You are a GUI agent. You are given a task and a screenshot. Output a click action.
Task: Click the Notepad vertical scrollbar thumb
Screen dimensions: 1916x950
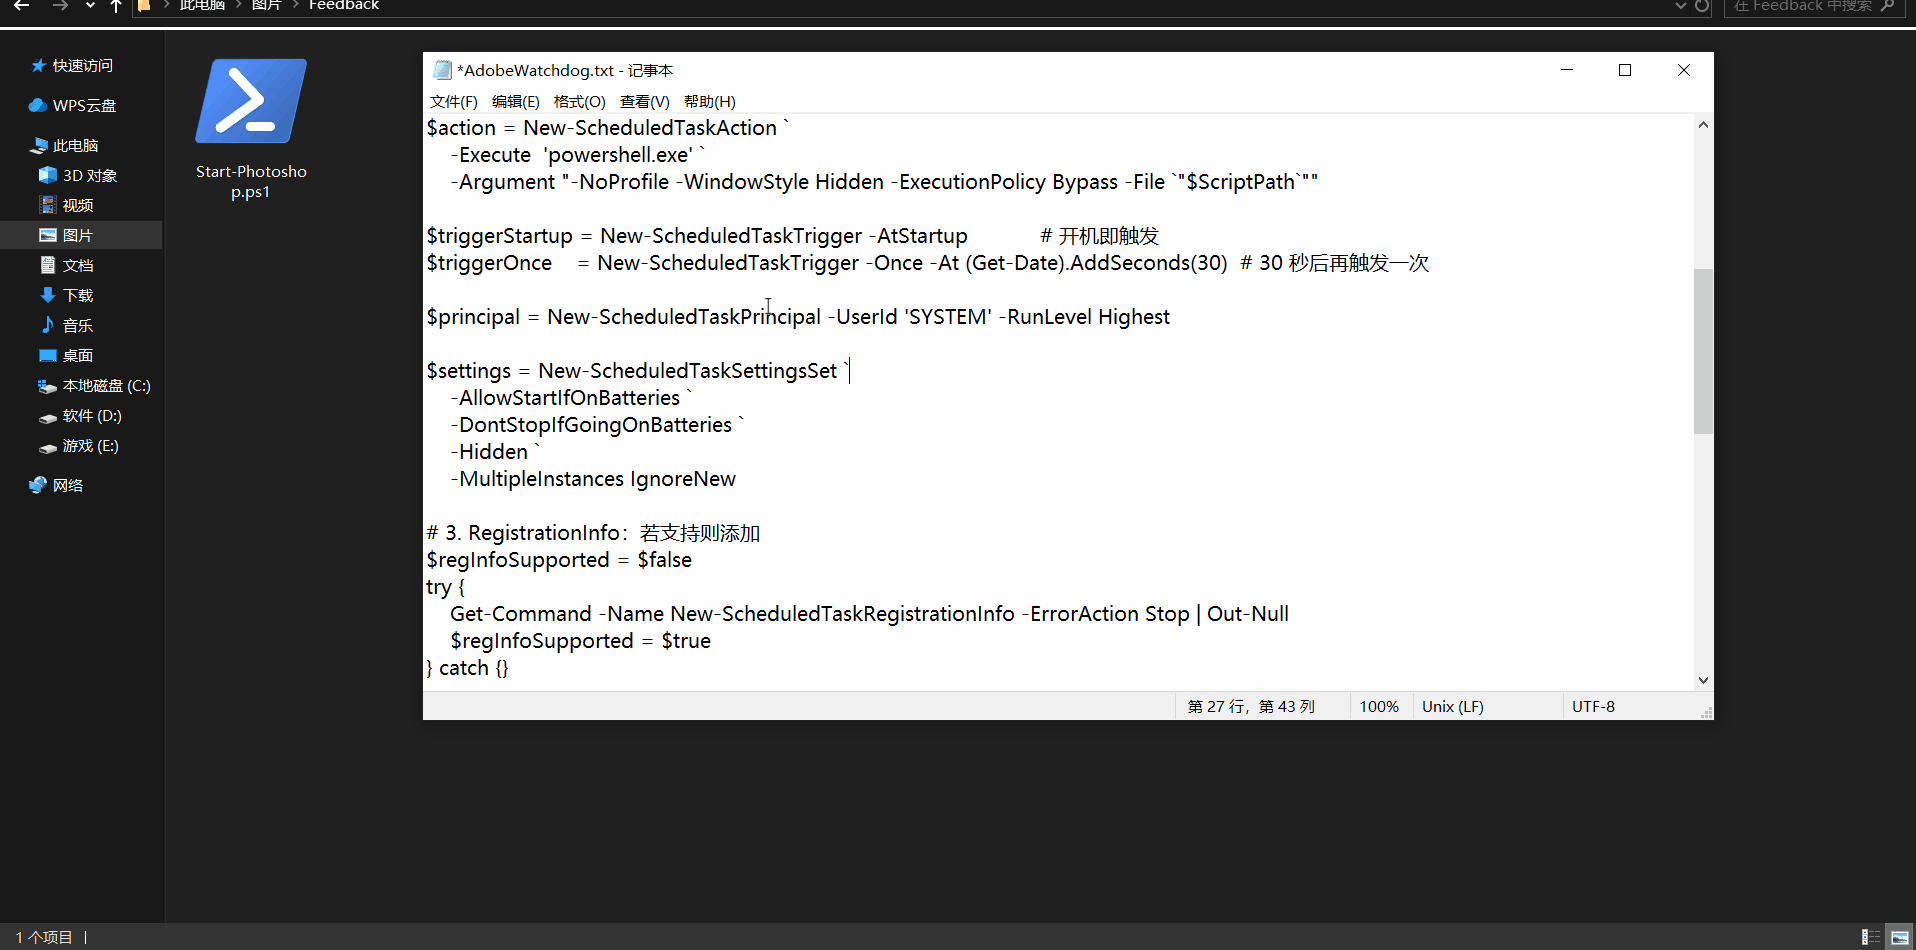(1703, 351)
